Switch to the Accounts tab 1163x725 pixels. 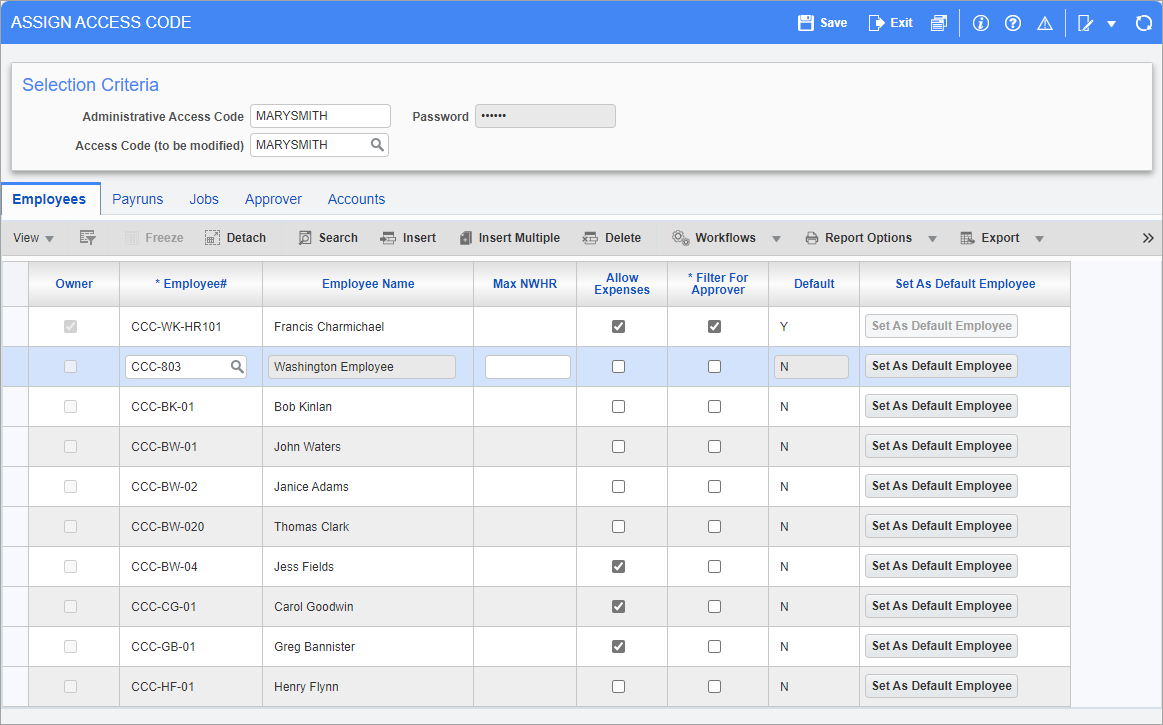pos(356,199)
